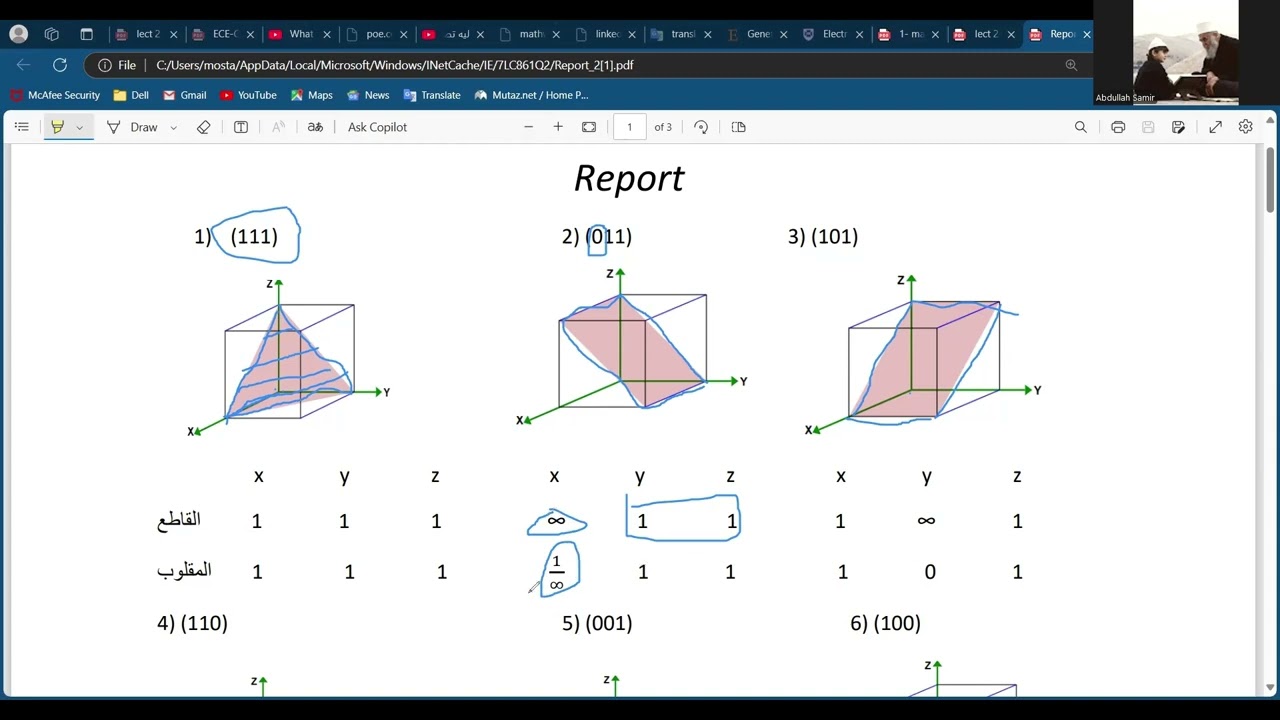This screenshot has width=1280, height=720.
Task: Zoom in on the PDF
Action: [x=558, y=127]
